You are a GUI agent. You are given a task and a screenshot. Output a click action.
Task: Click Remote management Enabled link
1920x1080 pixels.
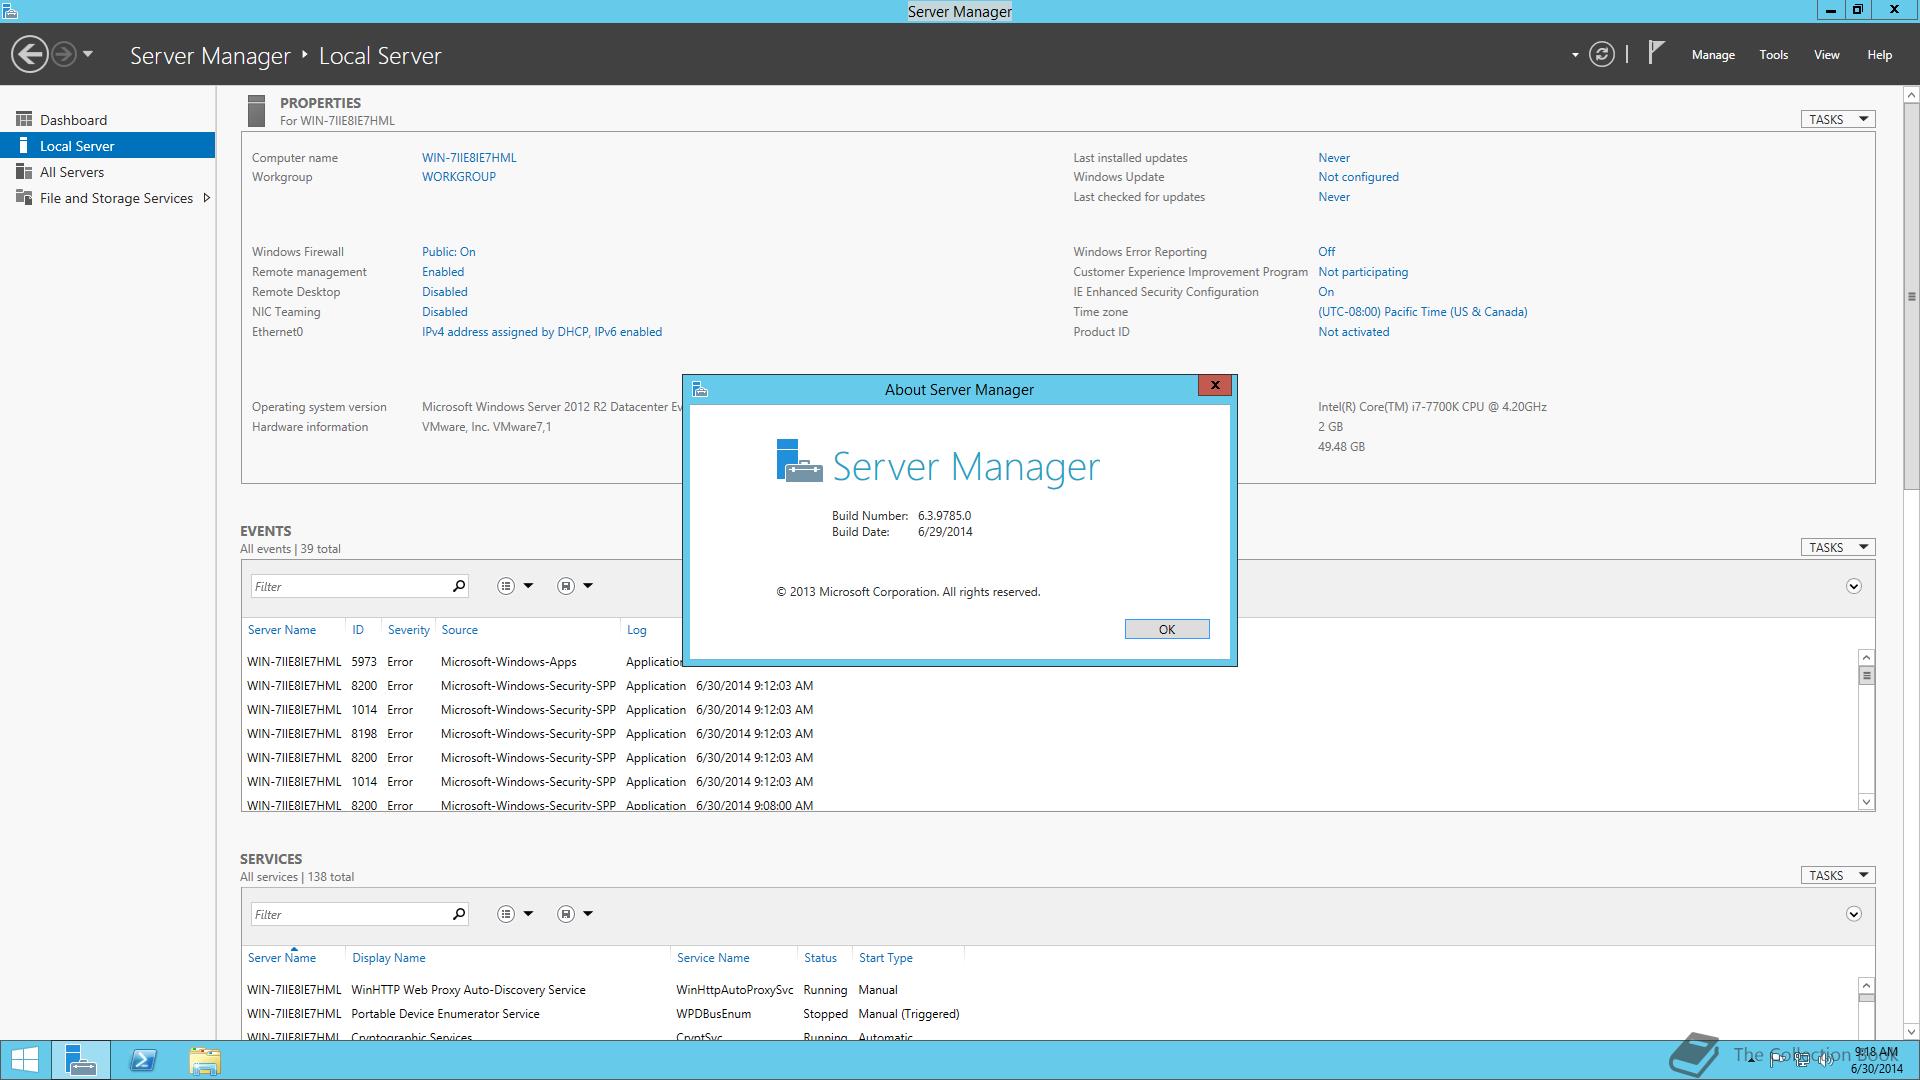(x=443, y=272)
